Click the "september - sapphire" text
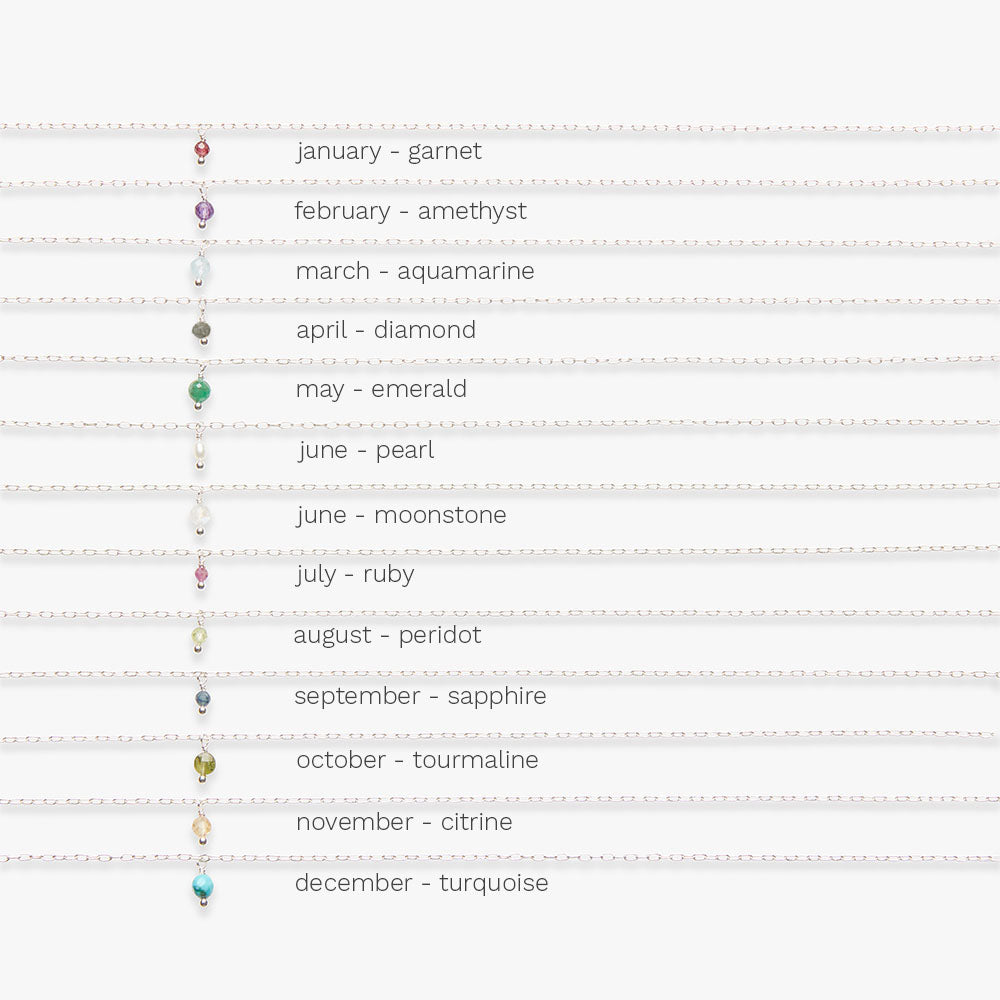Image resolution: width=1000 pixels, height=1000 pixels. tap(420, 696)
